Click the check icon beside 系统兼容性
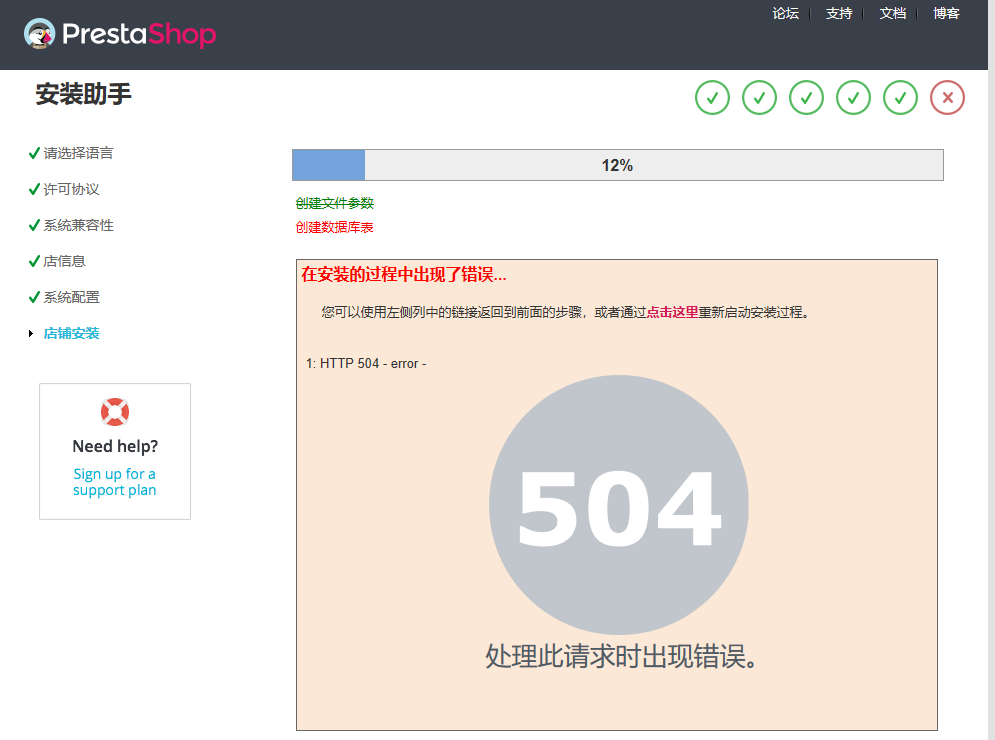 tap(33, 225)
